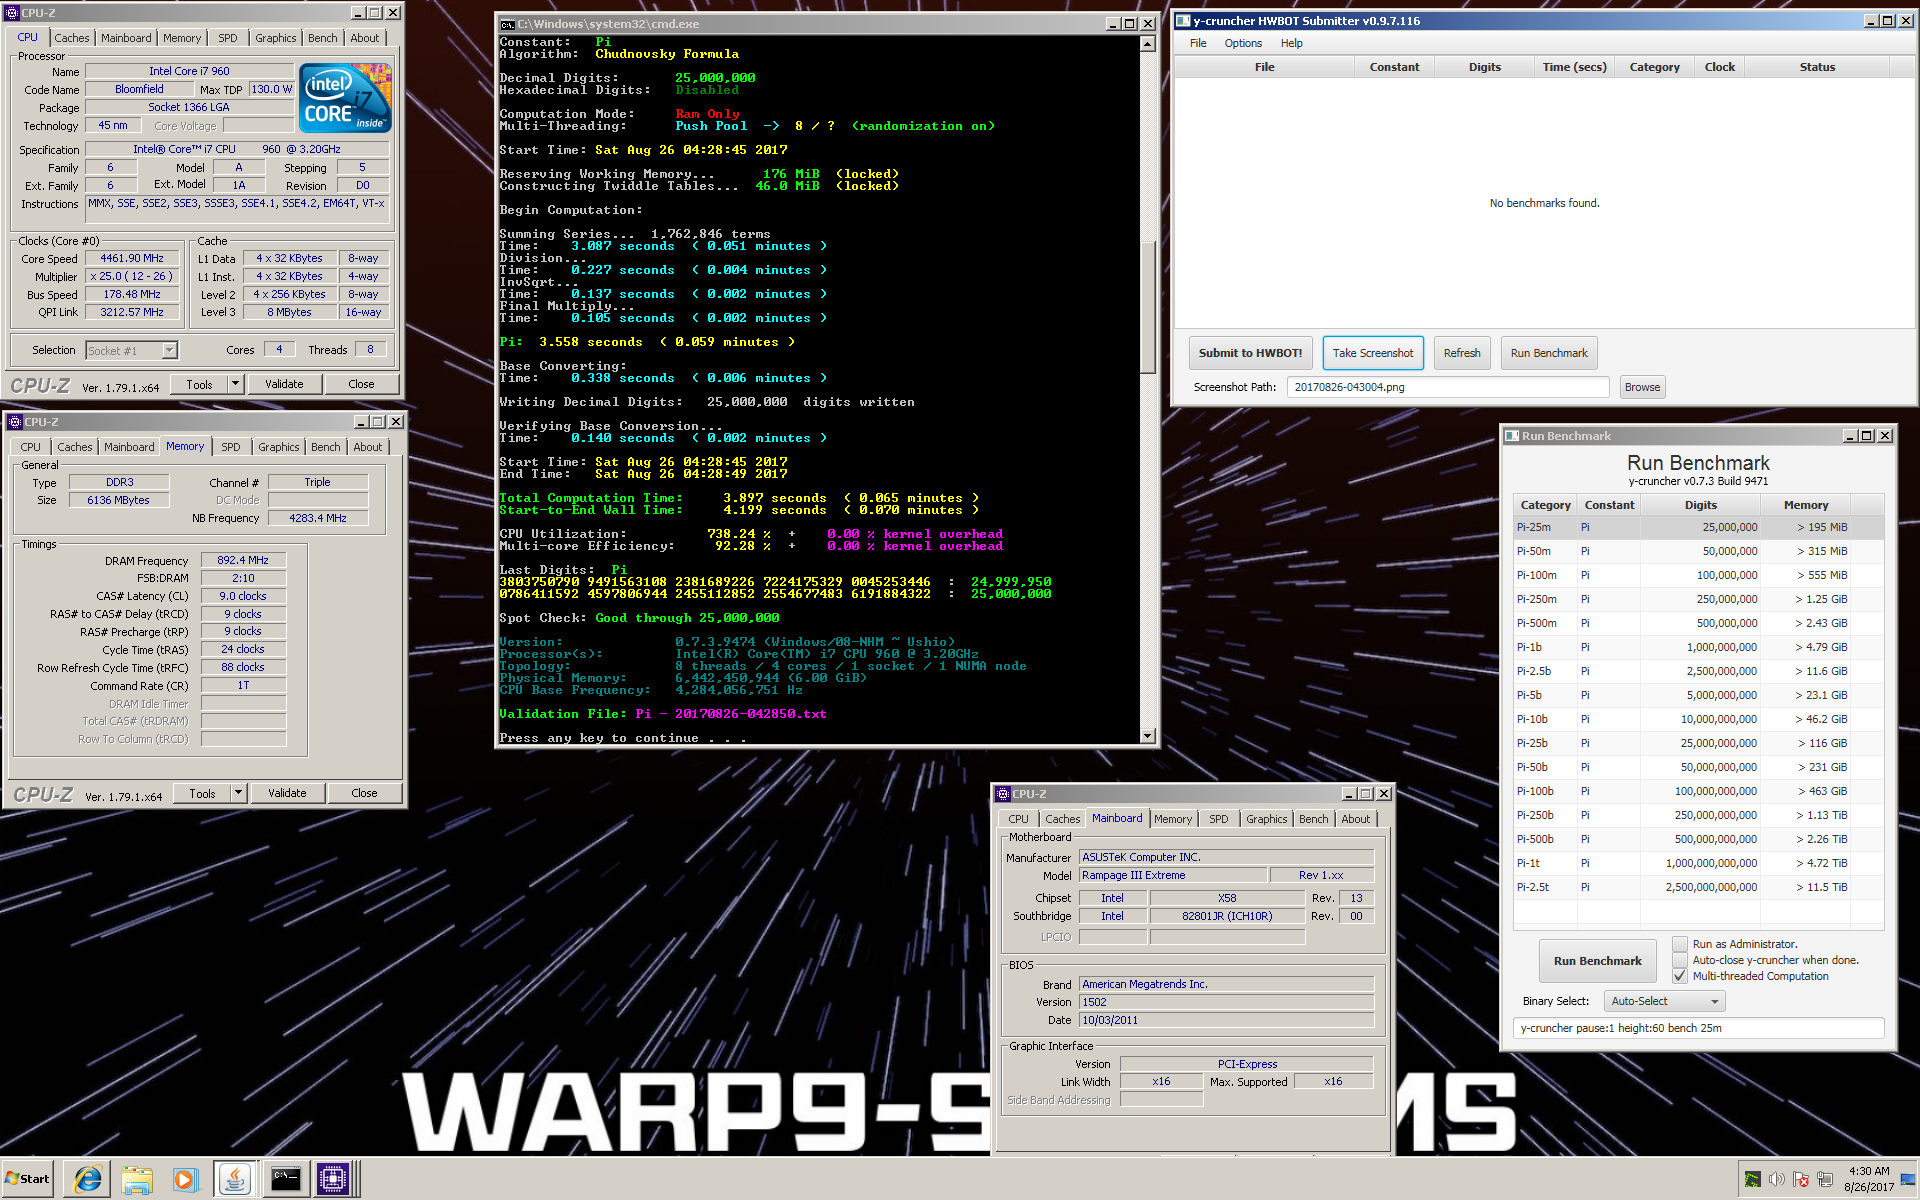The width and height of the screenshot is (1920, 1200).
Task: Click the Screenshot Path input field
Action: (1448, 387)
